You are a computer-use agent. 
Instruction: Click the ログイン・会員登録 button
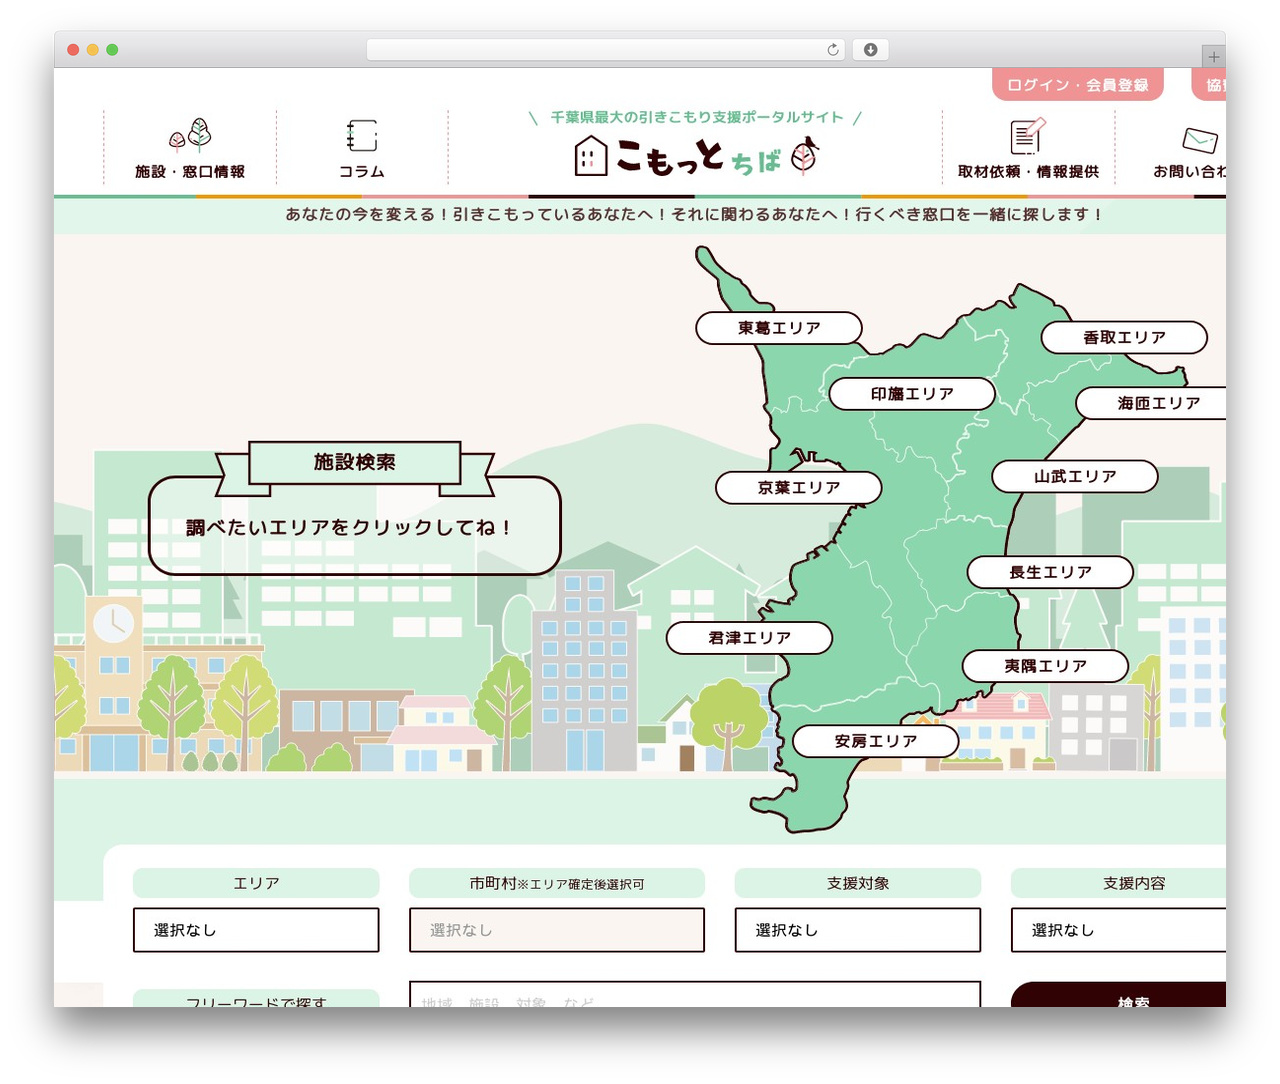(x=1078, y=85)
